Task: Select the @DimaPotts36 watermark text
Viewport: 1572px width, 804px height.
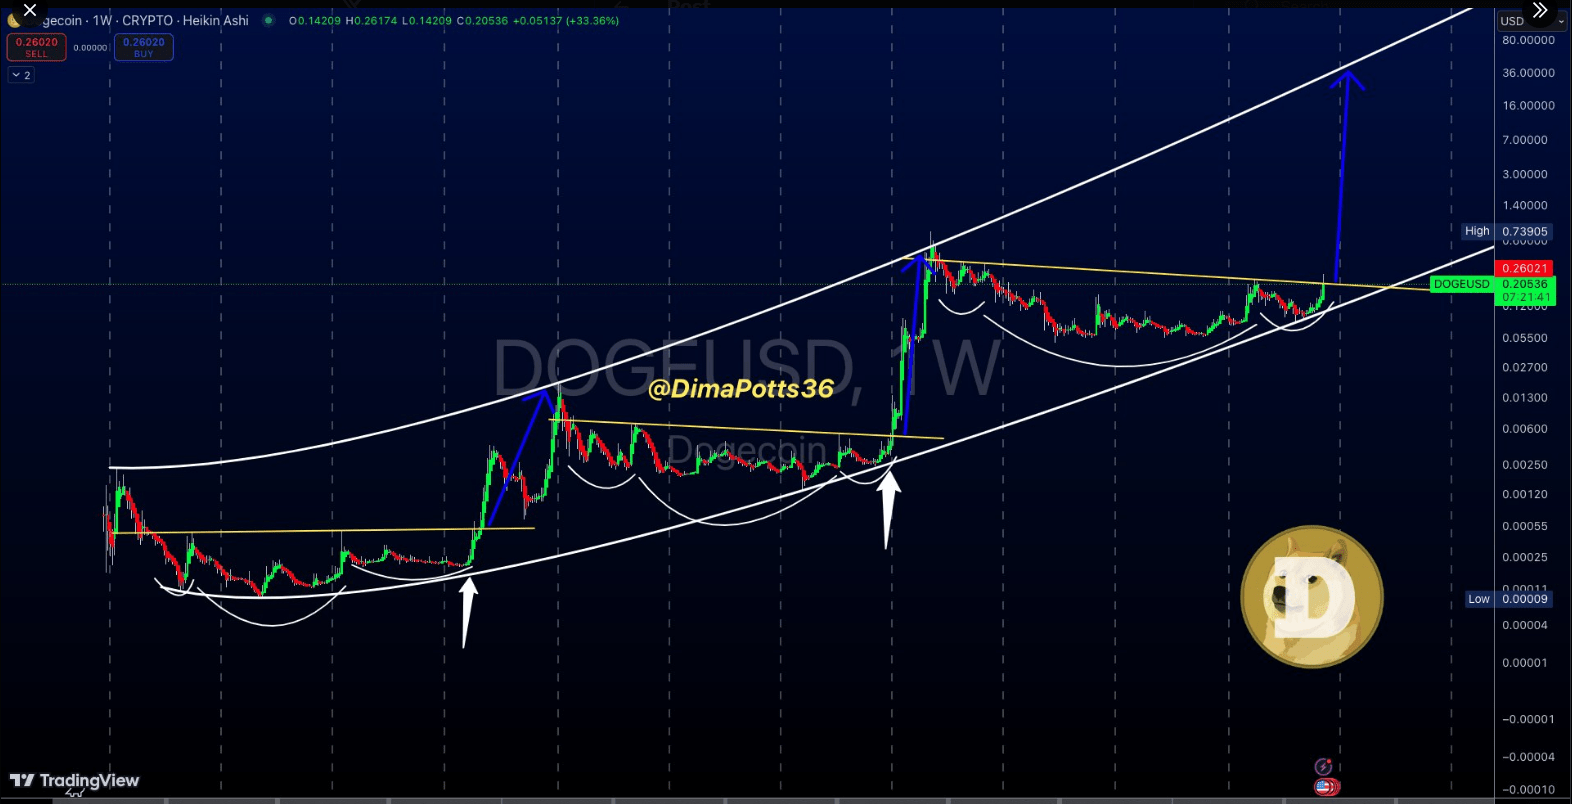Action: (x=741, y=389)
